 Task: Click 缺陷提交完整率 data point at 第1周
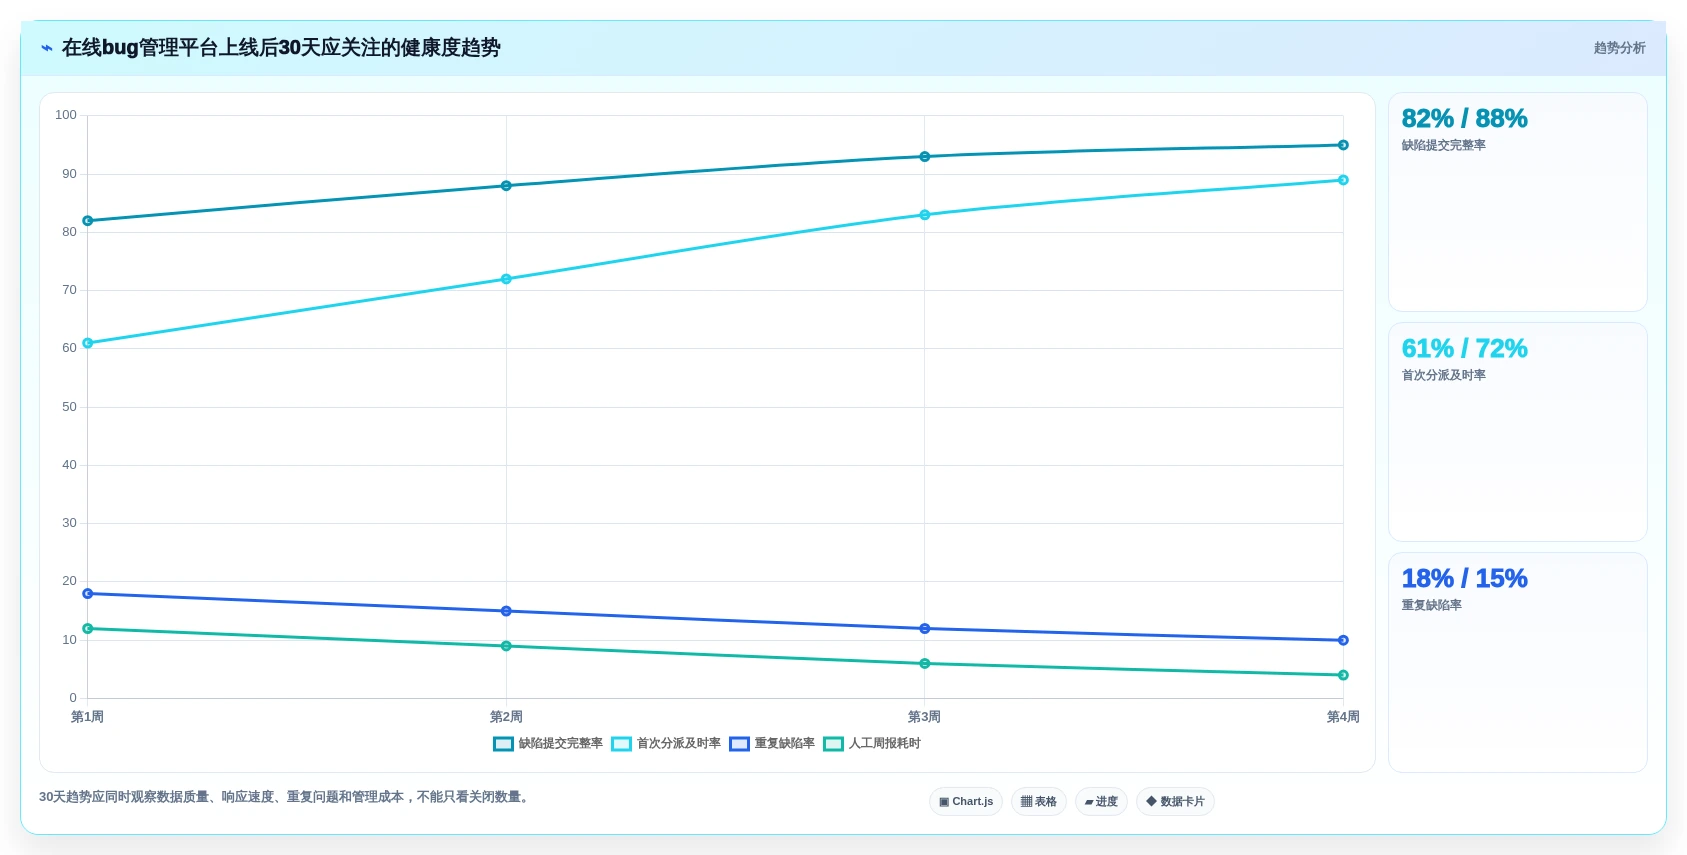pos(88,221)
